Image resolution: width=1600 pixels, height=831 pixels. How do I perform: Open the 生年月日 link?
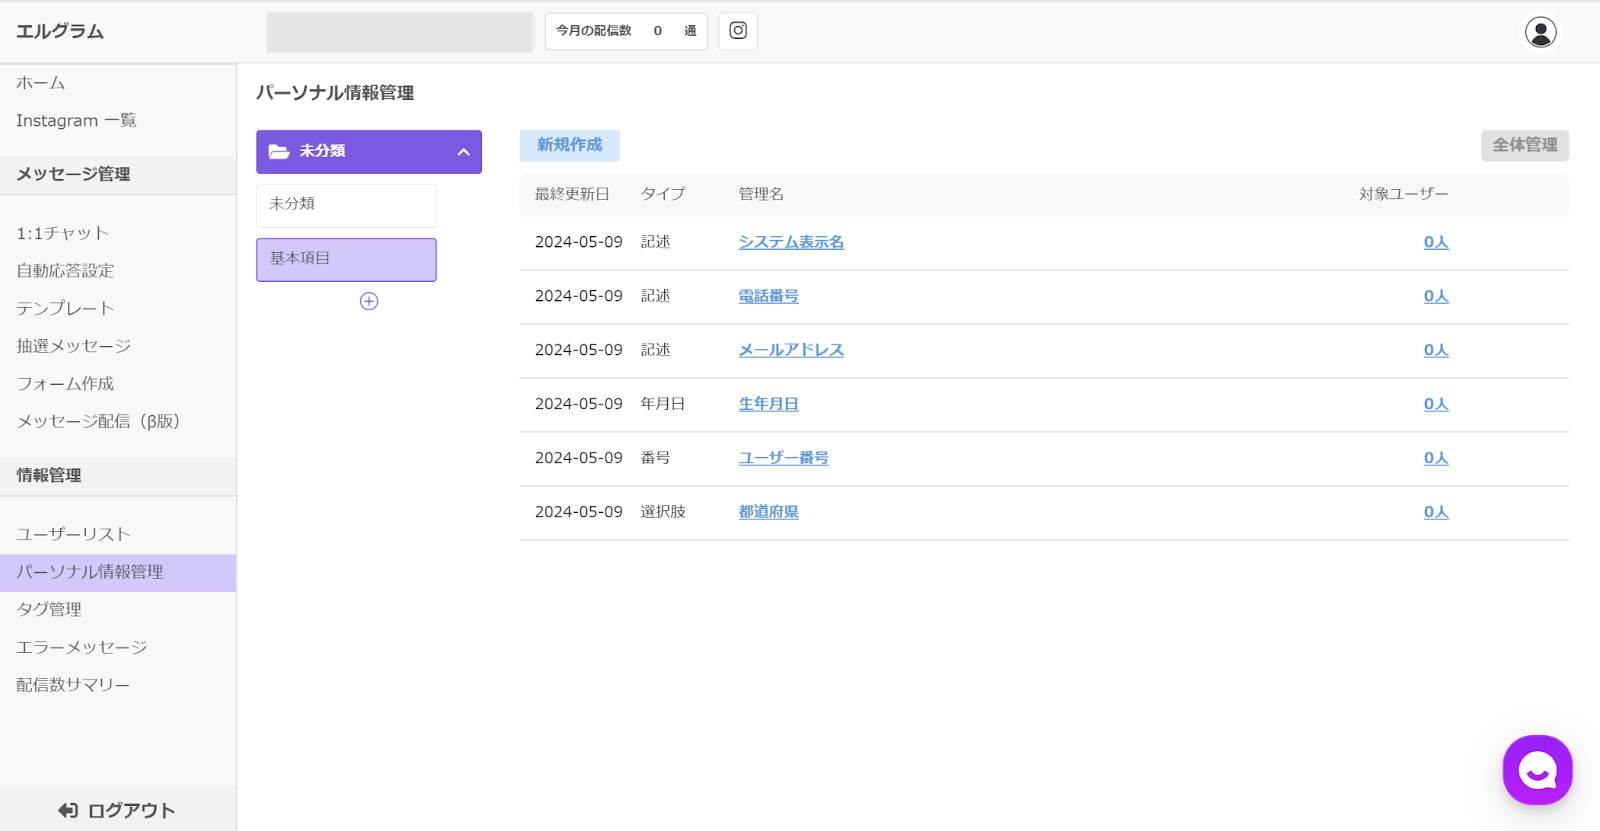[768, 404]
